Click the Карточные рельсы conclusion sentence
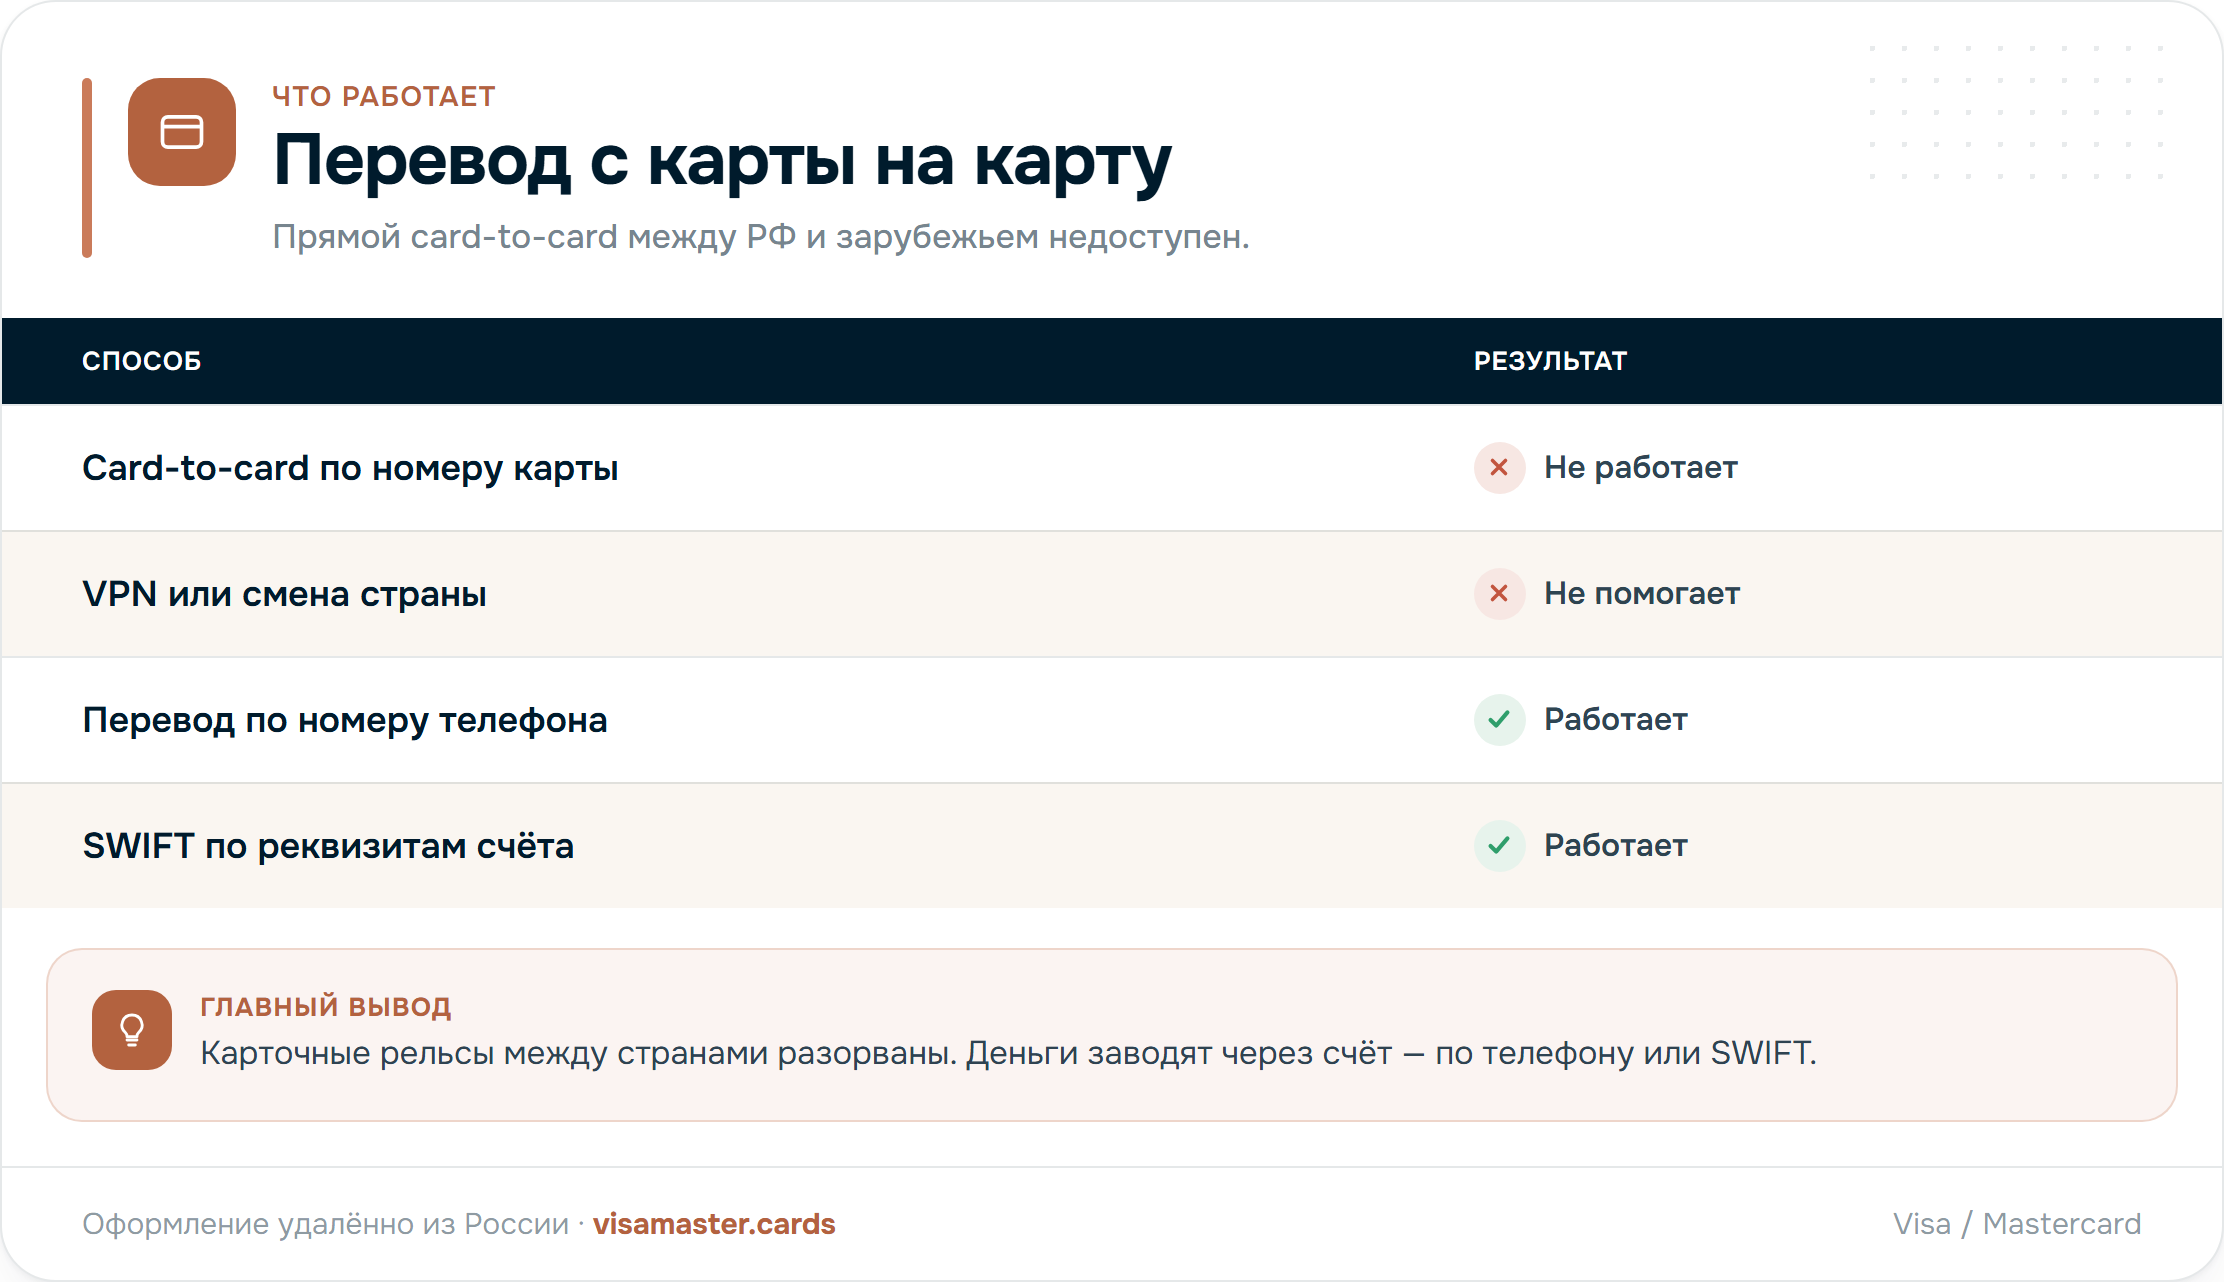2224x1282 pixels. coord(1008,1054)
